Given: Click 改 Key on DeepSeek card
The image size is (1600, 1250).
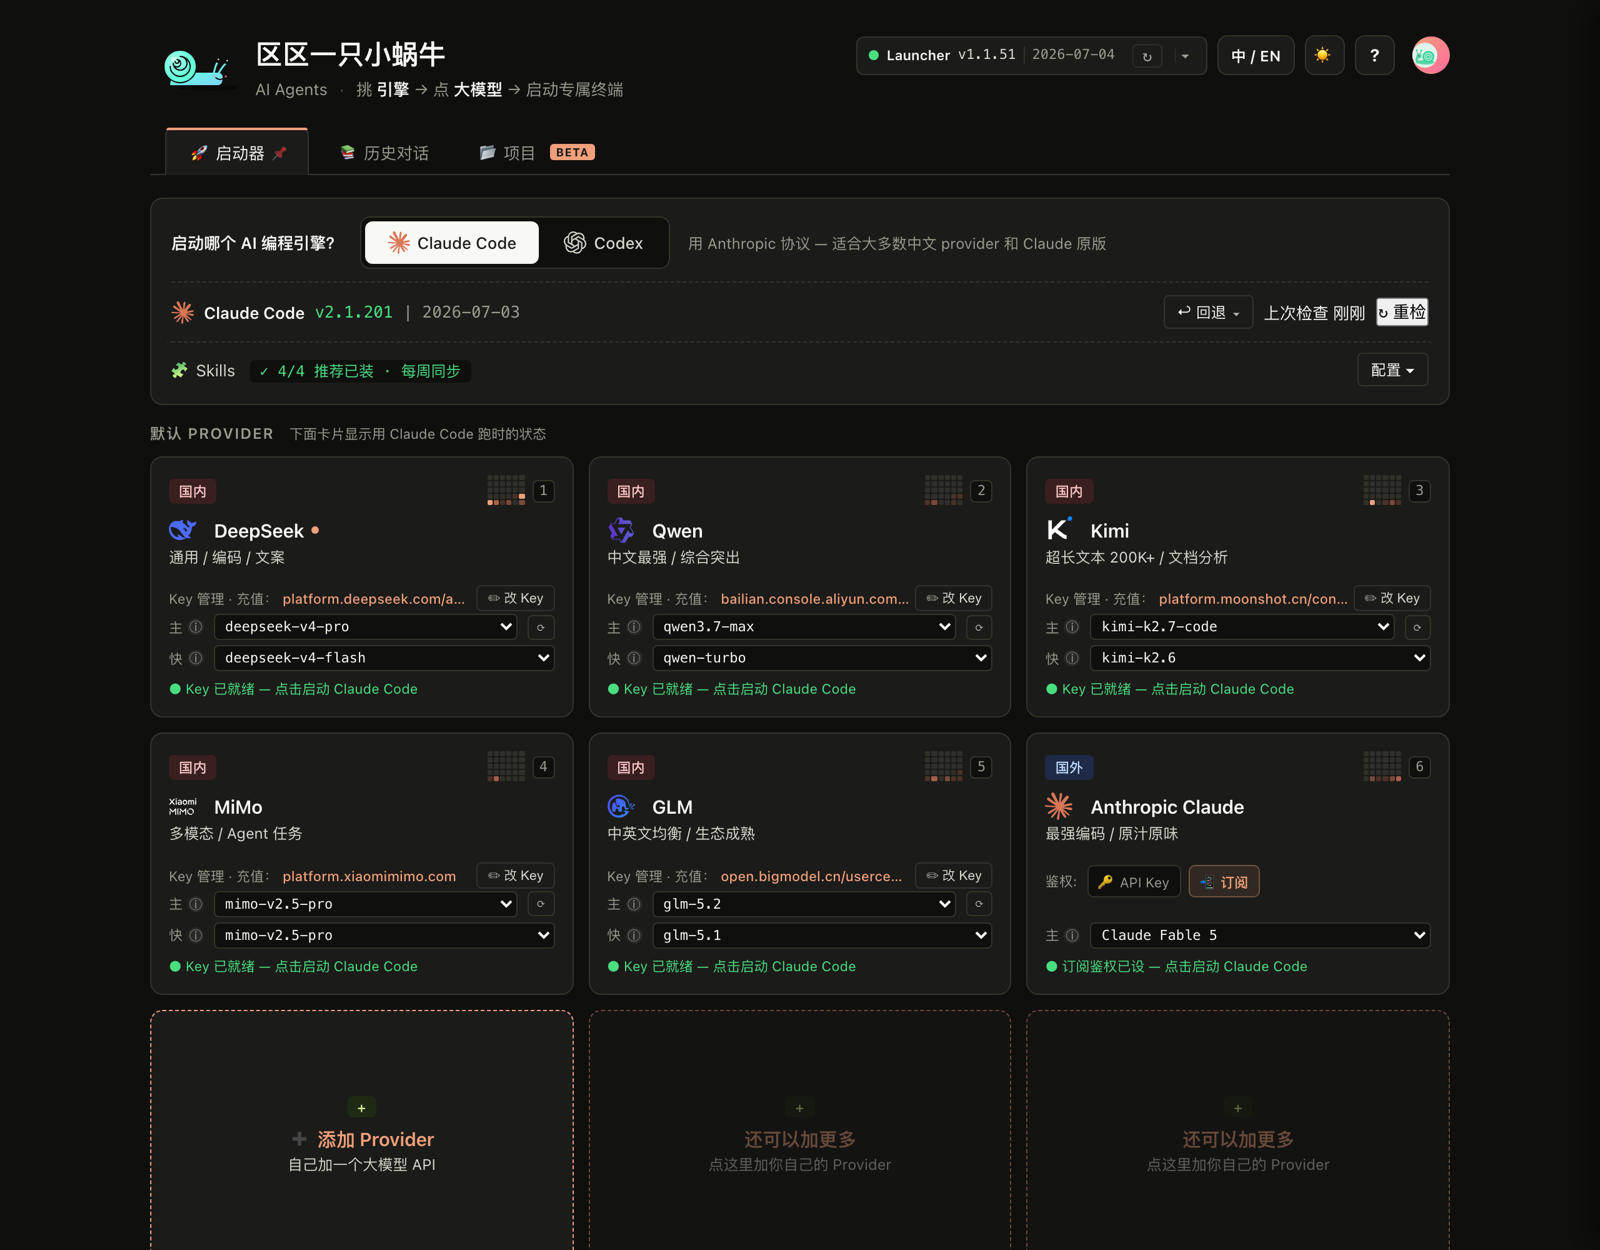Looking at the screenshot, I should coord(516,598).
